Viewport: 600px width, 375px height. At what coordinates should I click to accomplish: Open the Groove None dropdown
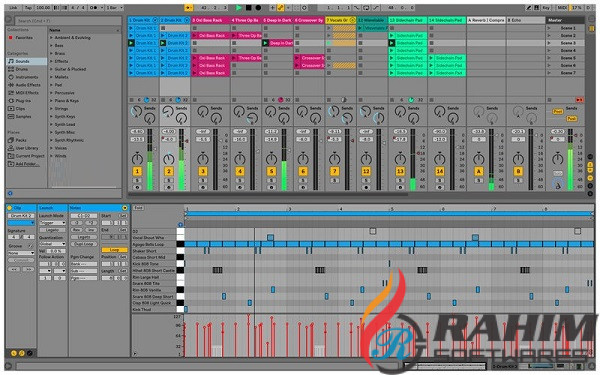point(21,253)
